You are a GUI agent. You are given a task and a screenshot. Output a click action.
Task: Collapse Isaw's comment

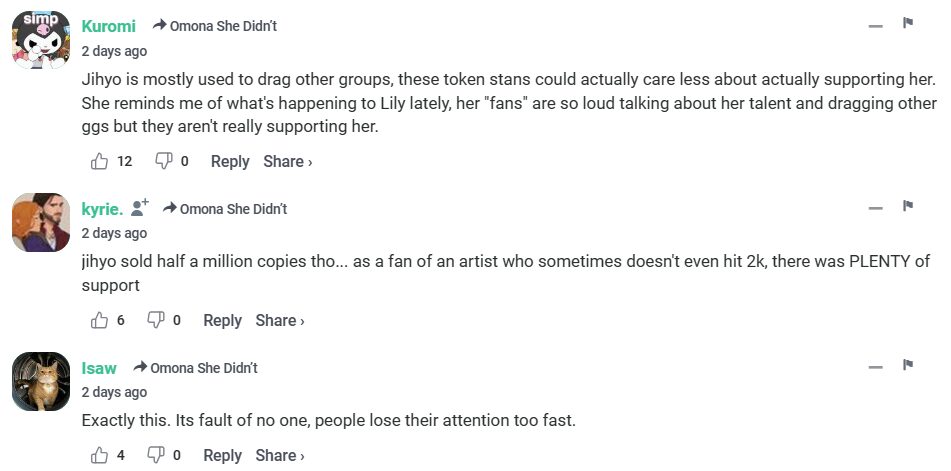(x=876, y=367)
